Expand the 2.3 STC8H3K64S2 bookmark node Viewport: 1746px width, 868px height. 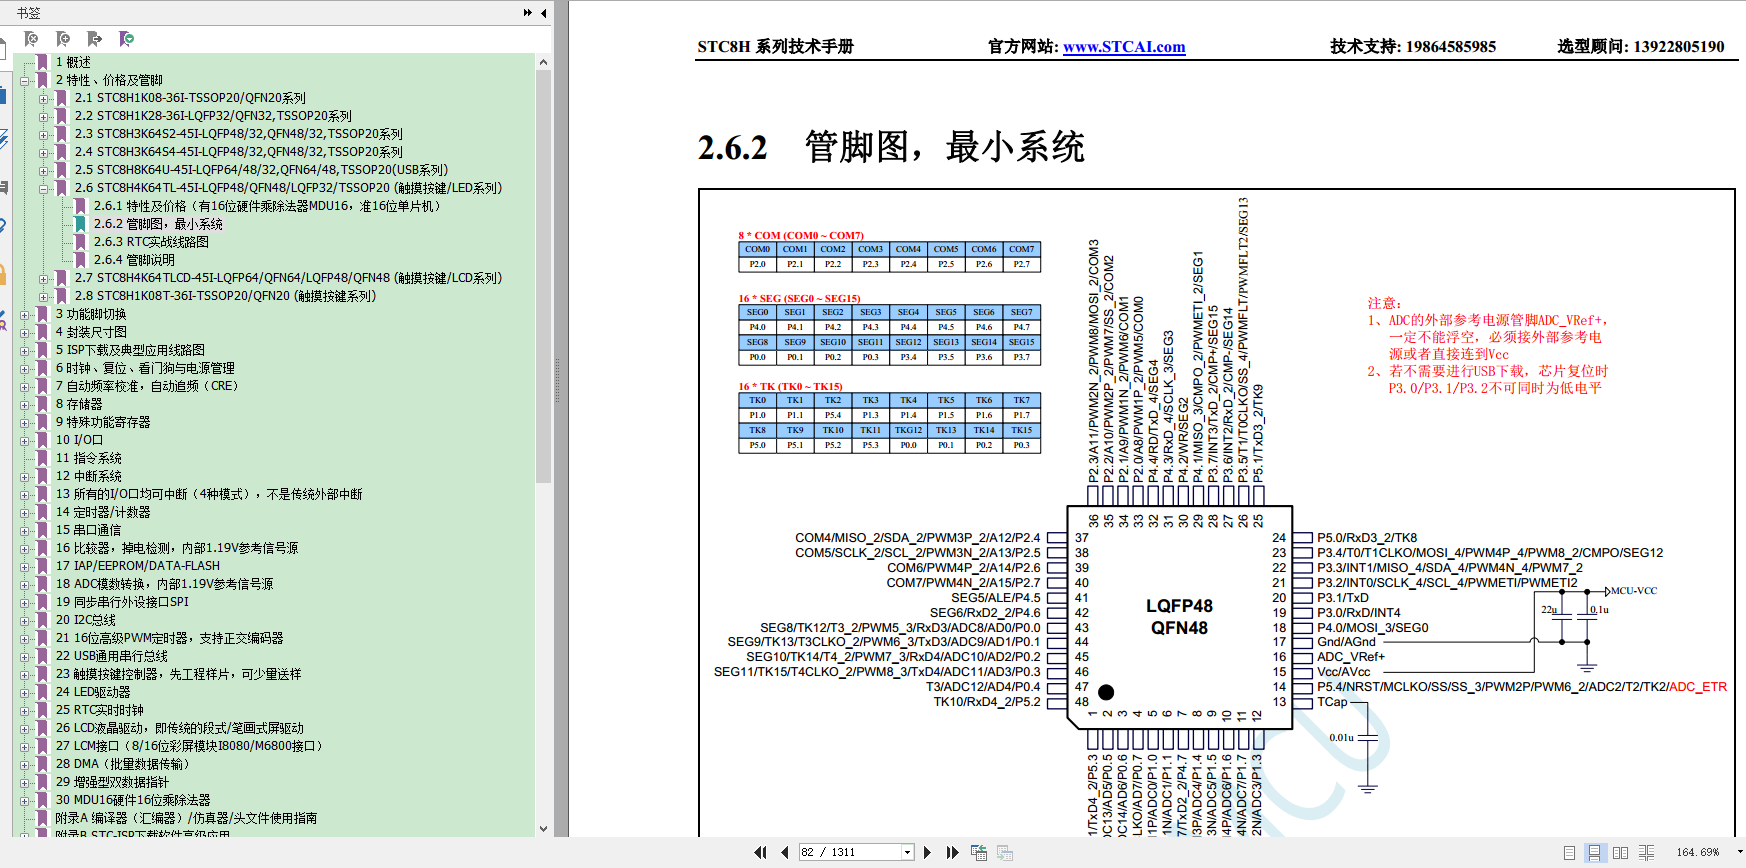(x=44, y=134)
